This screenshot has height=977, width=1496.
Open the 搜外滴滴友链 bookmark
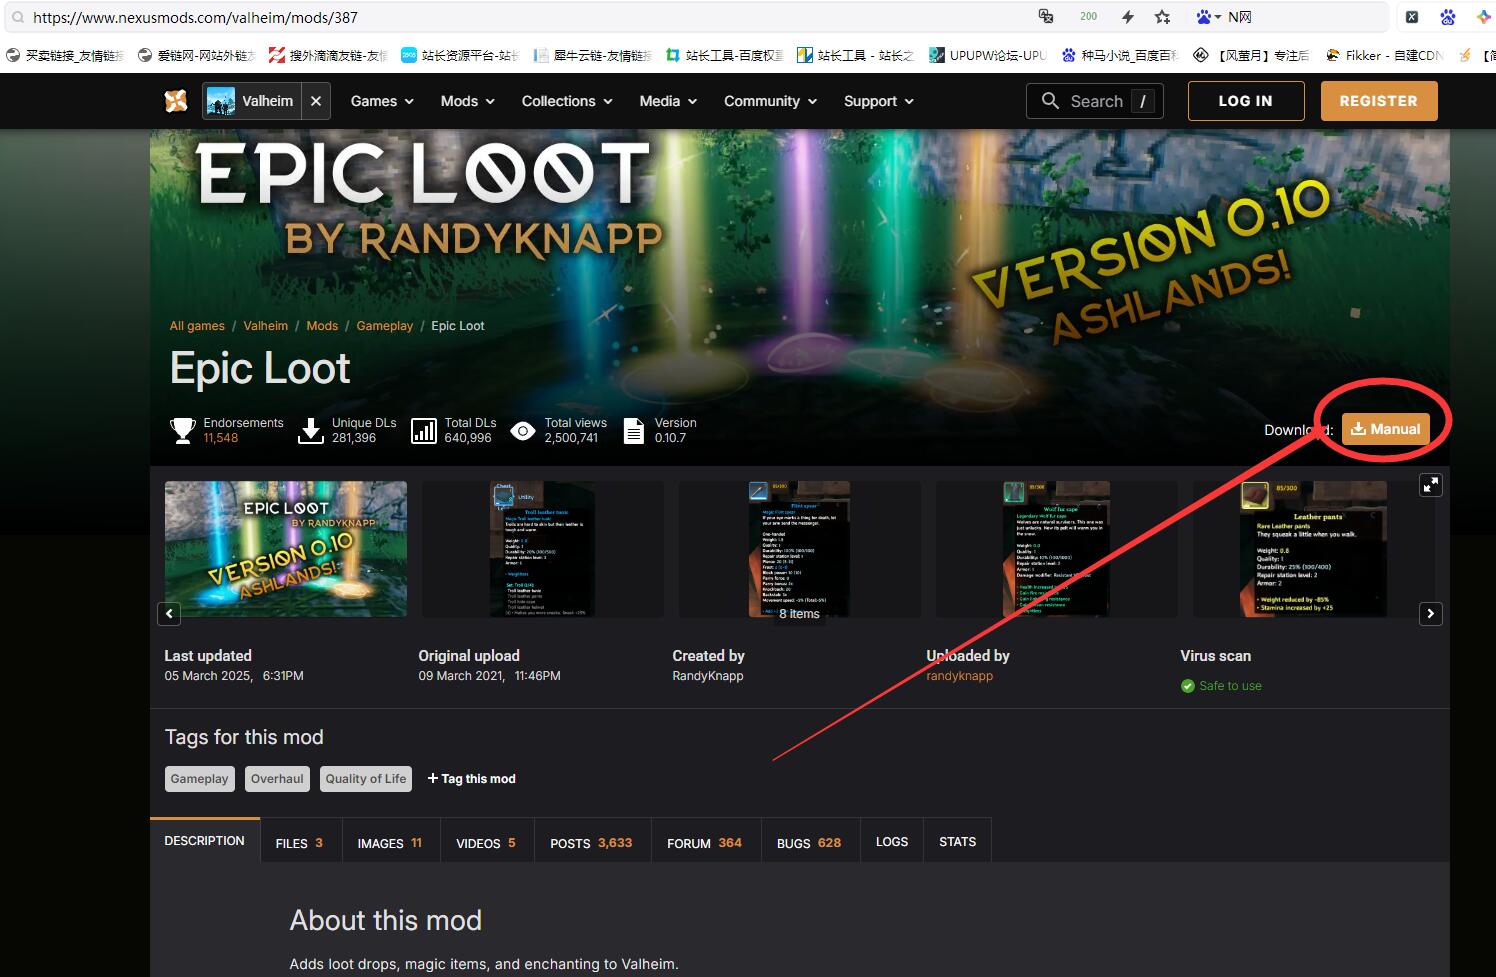(328, 56)
